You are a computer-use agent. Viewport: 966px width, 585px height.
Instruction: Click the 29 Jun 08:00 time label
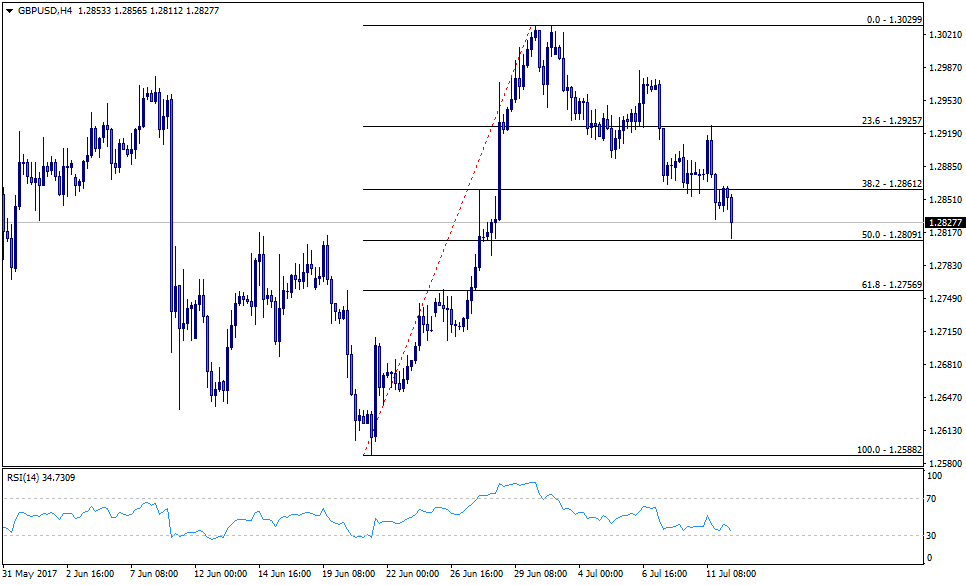(x=540, y=574)
